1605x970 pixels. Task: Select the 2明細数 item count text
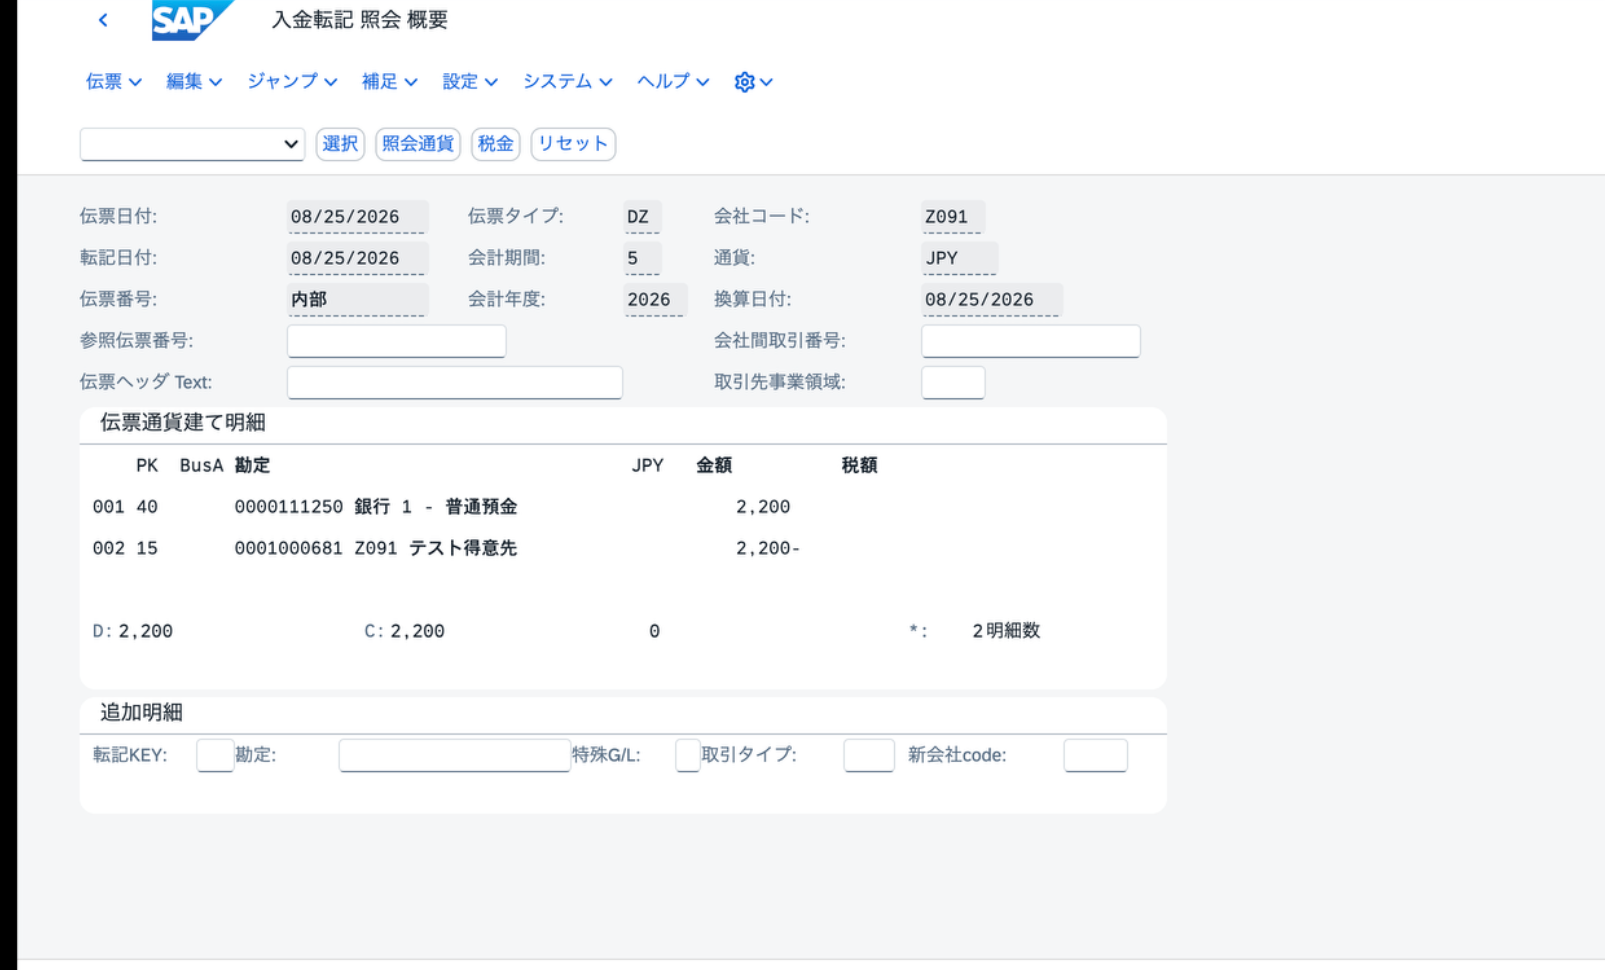[1006, 631]
